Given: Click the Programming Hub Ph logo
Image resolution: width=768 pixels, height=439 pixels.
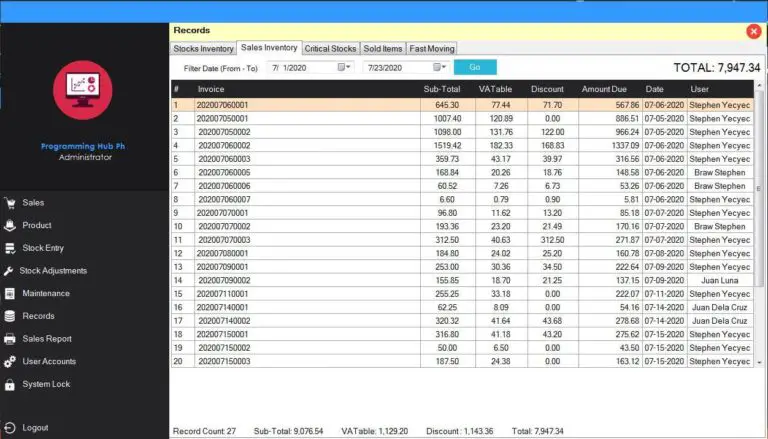Looking at the screenshot, I should tap(83, 90).
